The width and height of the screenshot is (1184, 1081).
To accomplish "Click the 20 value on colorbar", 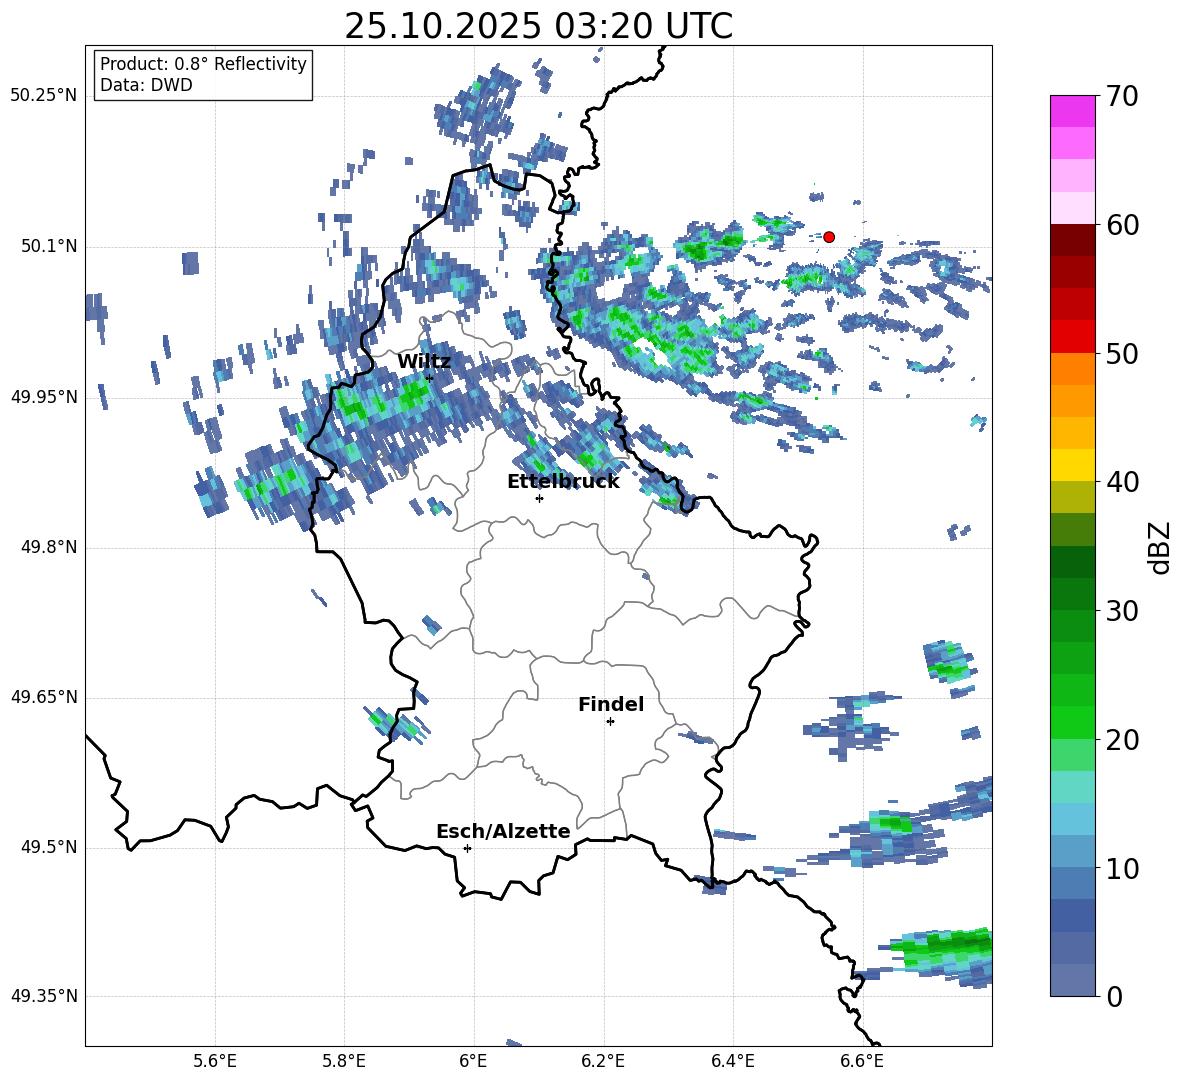I will [1123, 740].
